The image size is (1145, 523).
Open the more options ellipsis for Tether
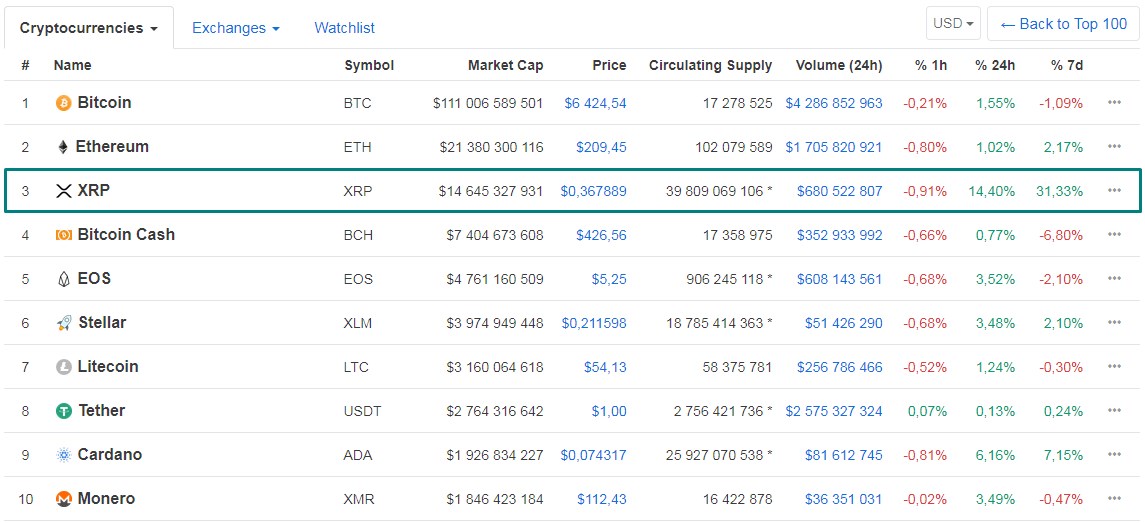(x=1114, y=411)
